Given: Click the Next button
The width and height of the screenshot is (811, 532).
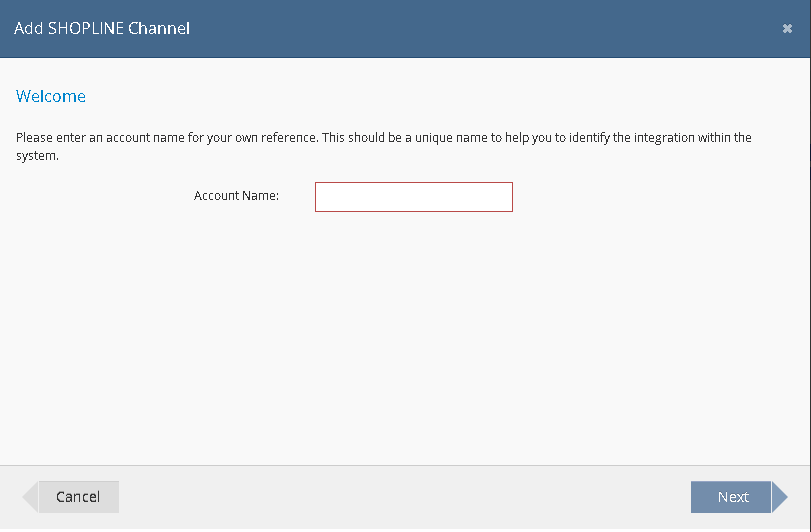Looking at the screenshot, I should click(739, 497).
